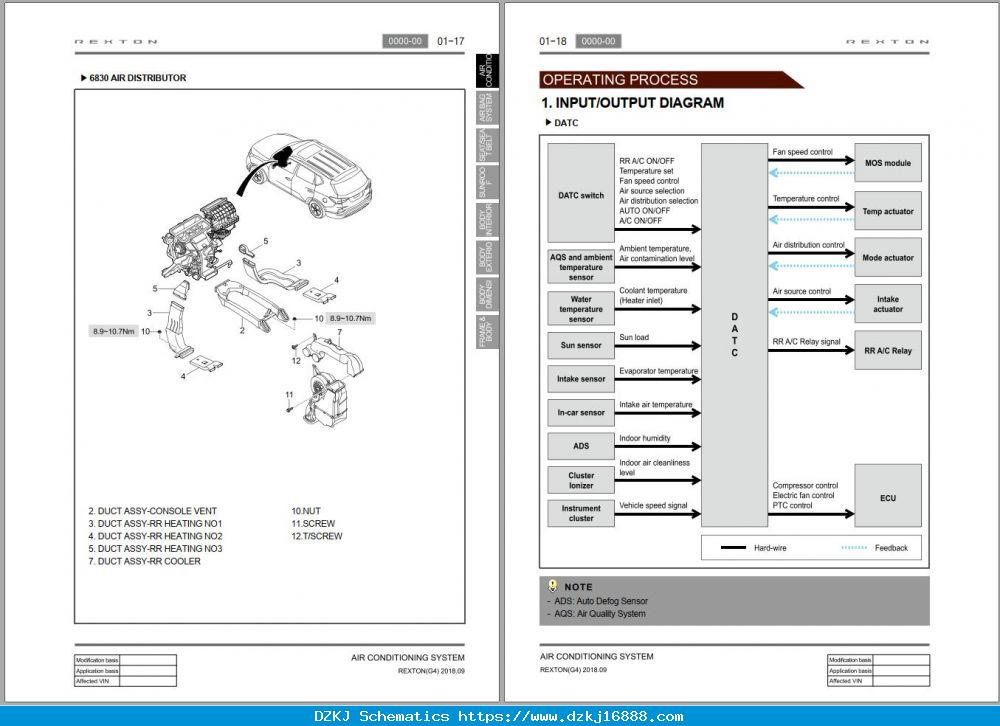Screen dimensions: 1000x726
Task: Click the '12.T/SCREW' parts entry
Action: point(317,536)
